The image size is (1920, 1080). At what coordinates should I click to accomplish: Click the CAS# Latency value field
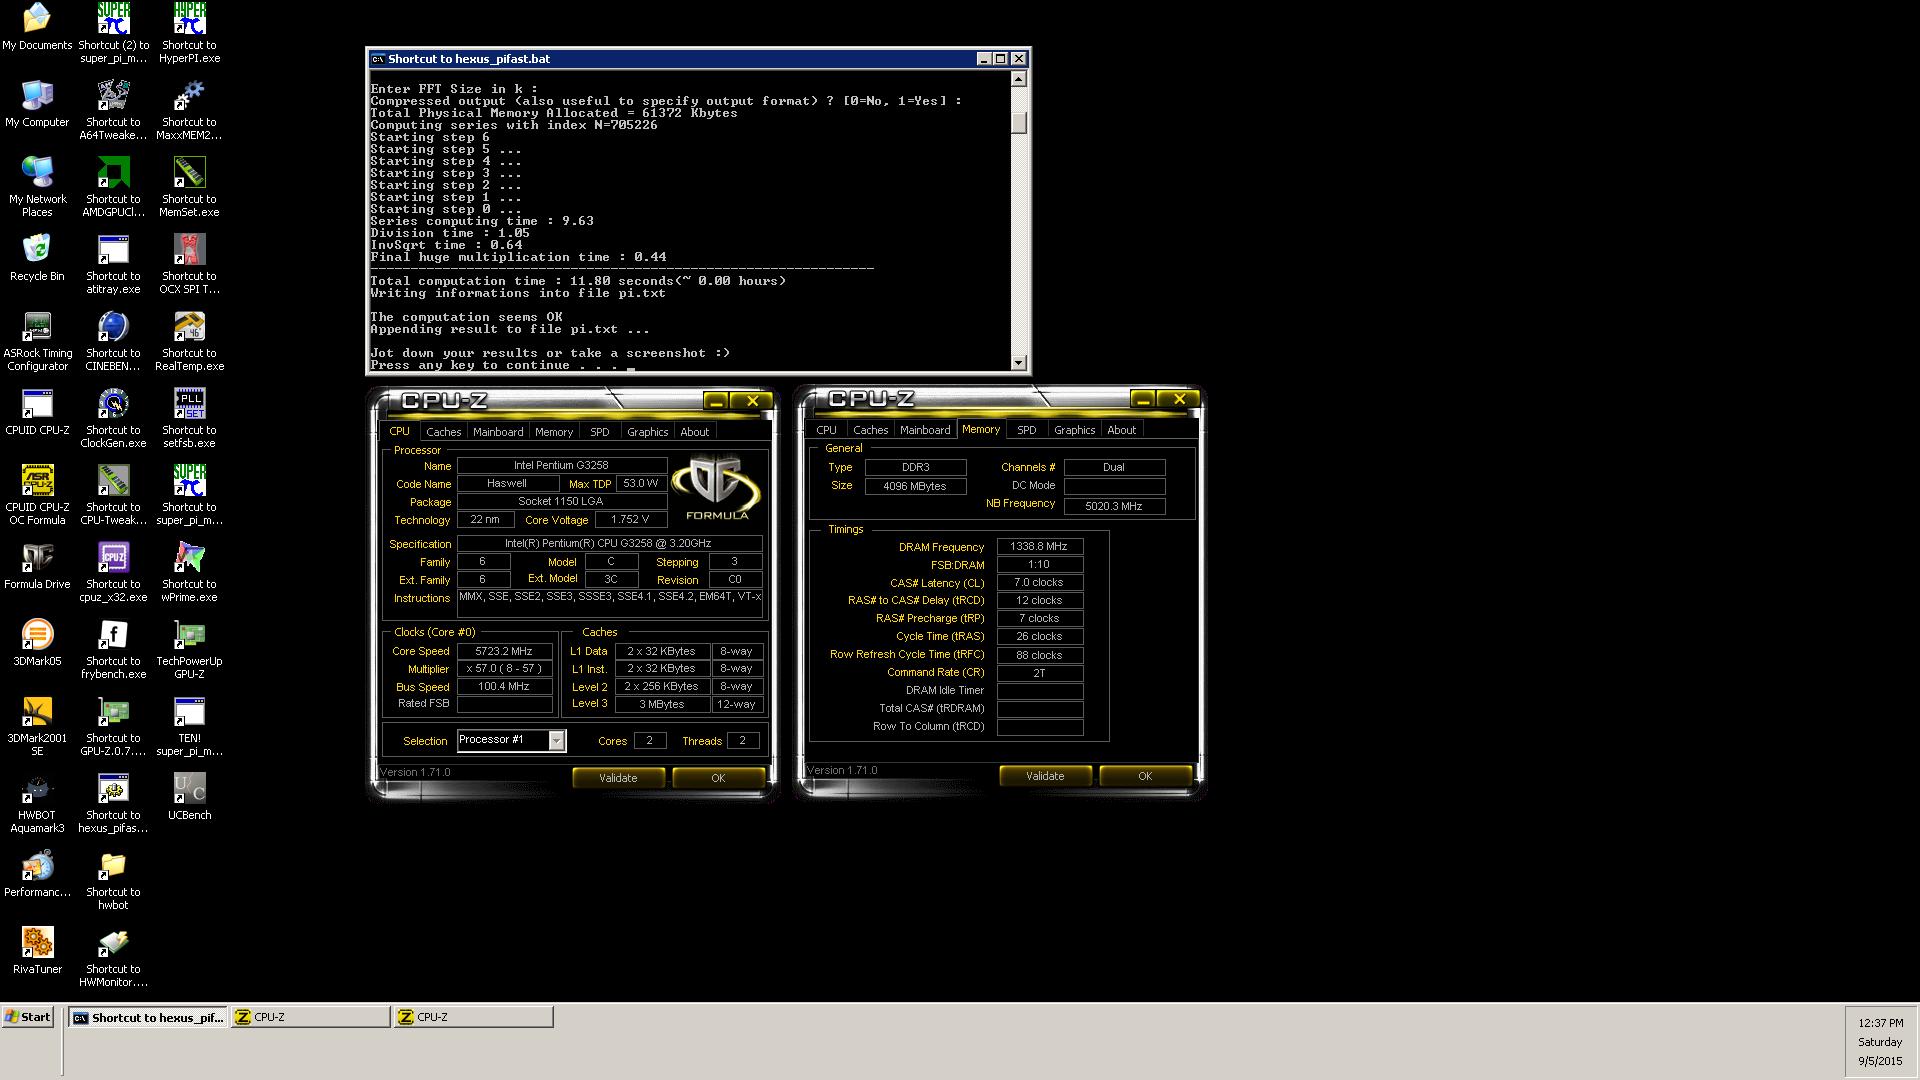[x=1039, y=583]
